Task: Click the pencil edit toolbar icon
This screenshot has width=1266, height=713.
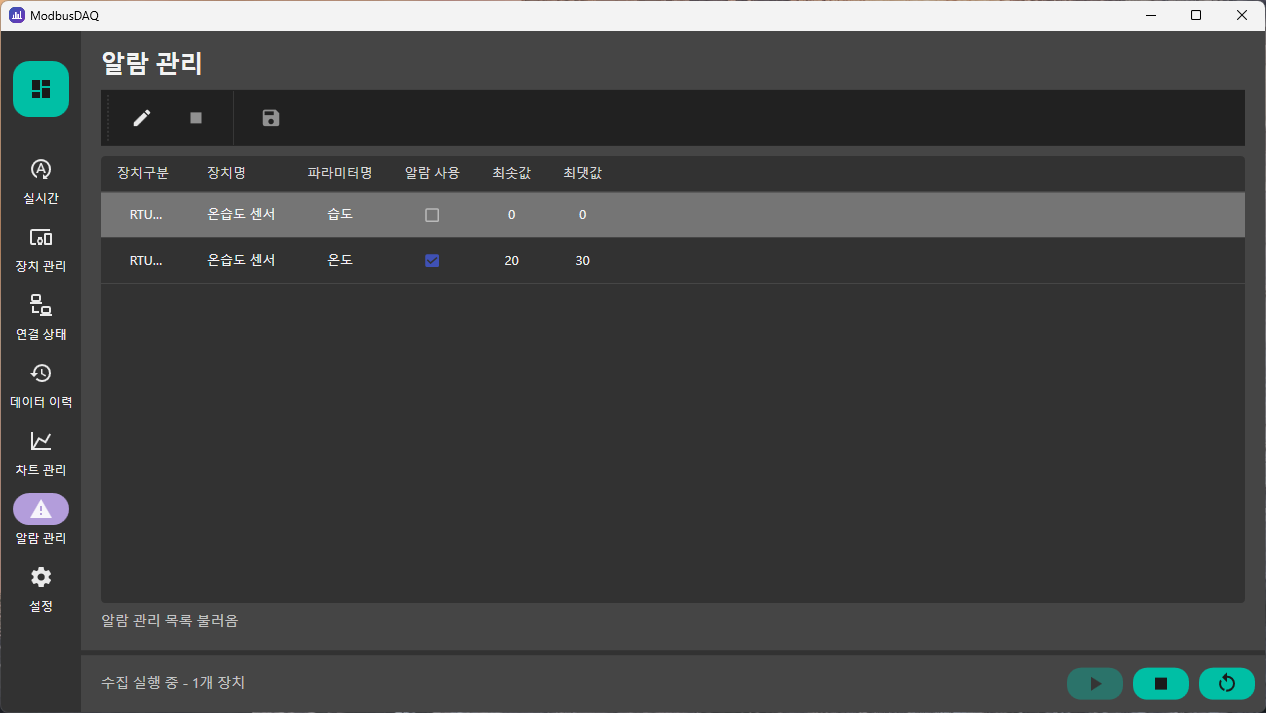Action: coord(142,118)
